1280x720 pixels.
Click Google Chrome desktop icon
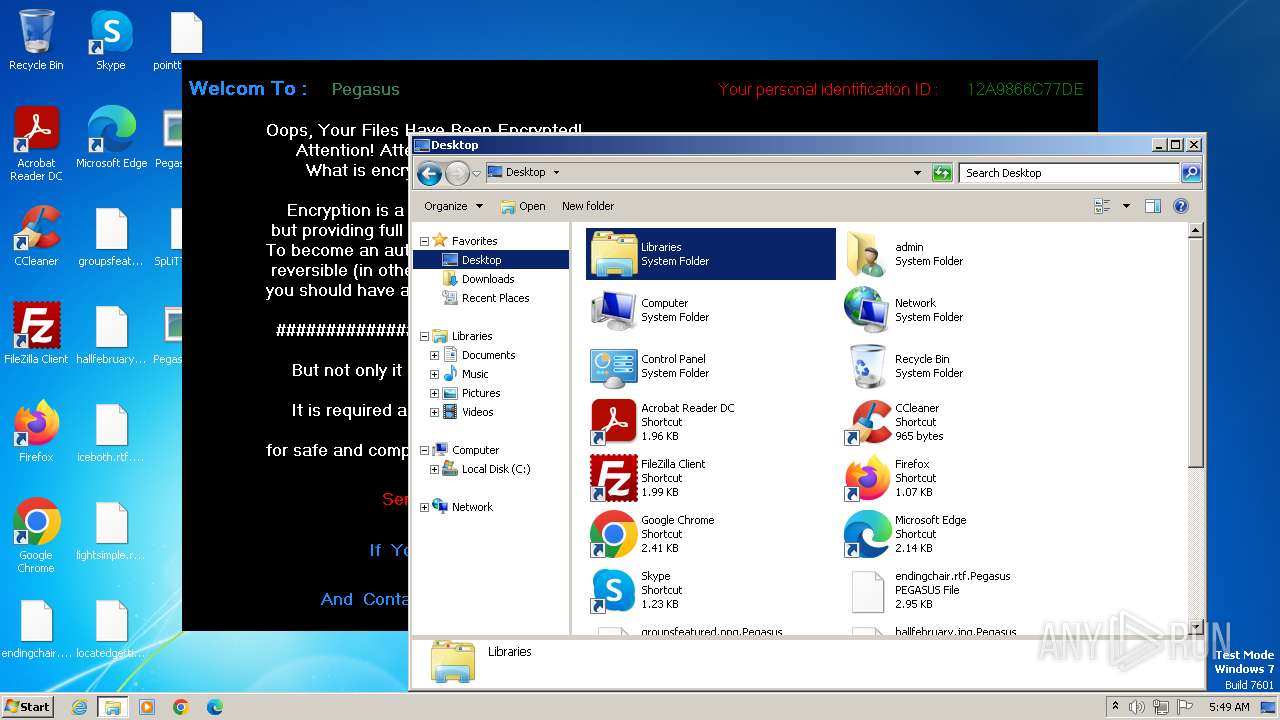point(36,535)
